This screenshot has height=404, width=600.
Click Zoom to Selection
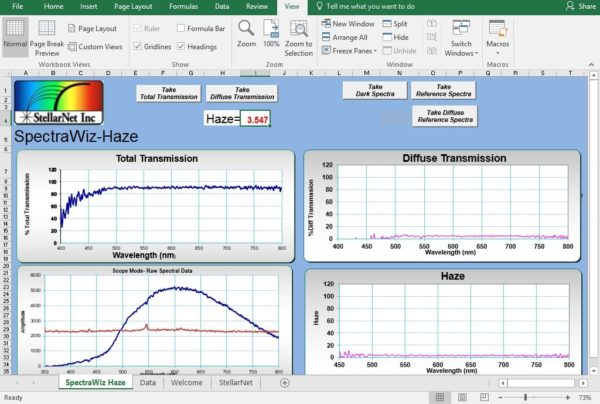[x=299, y=38]
